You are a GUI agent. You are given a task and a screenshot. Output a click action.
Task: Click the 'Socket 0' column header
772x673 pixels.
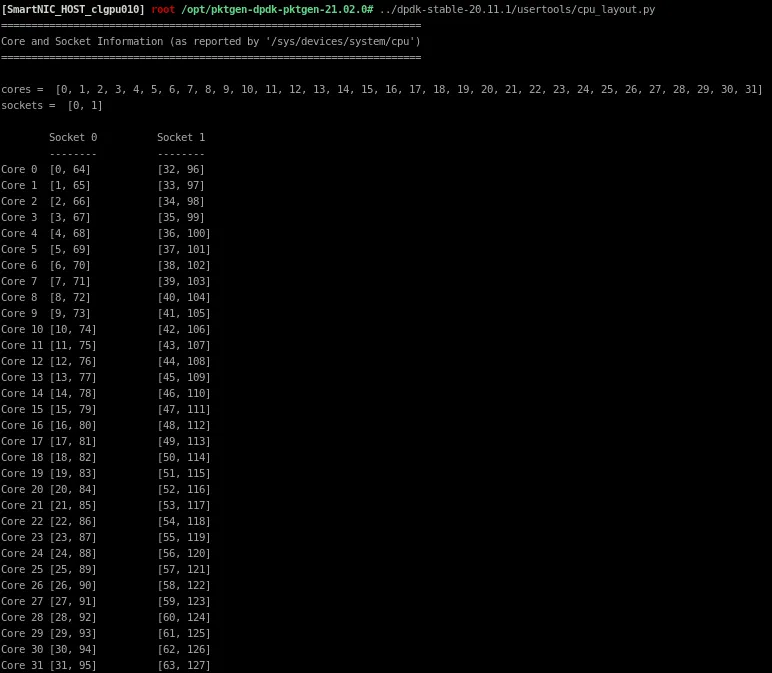(x=73, y=137)
